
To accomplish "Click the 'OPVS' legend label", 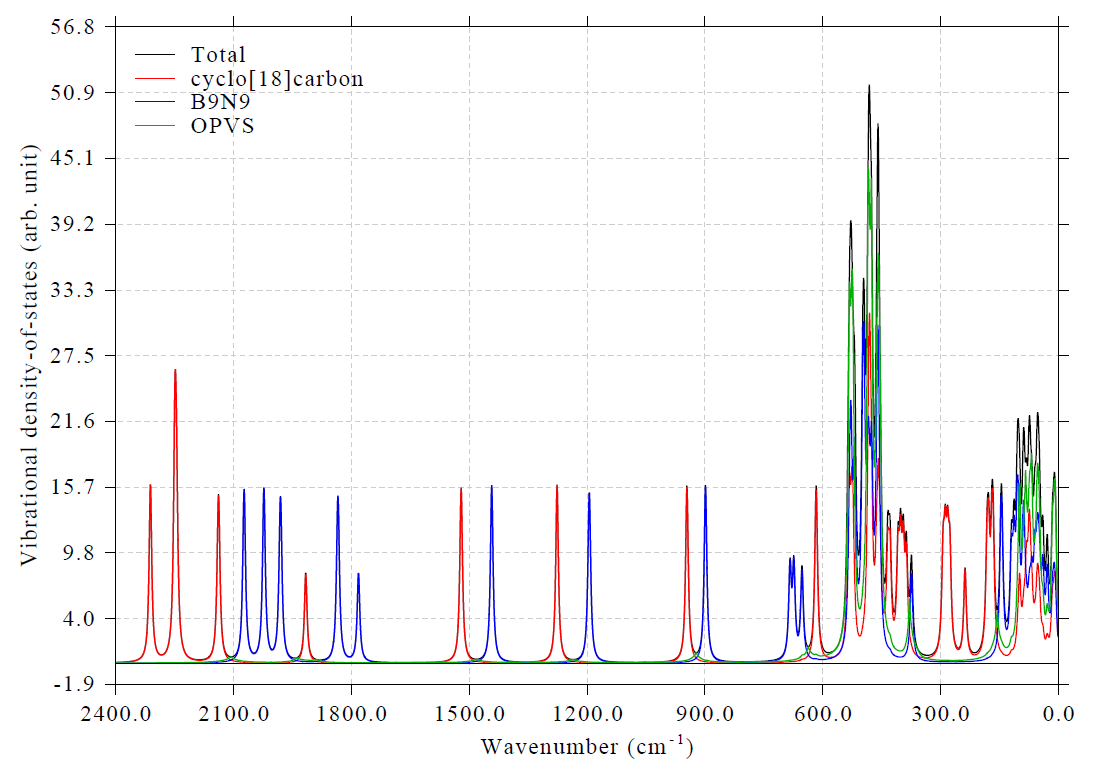I will (222, 126).
